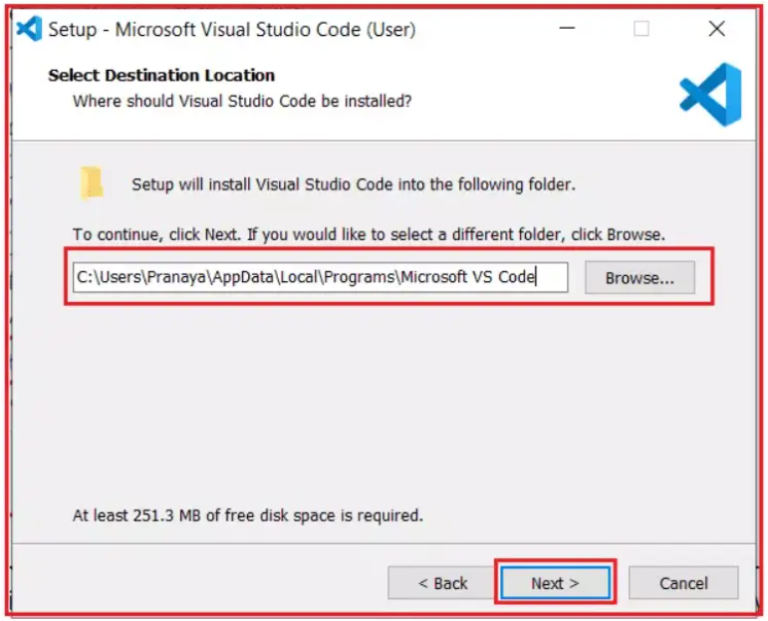Image resolution: width=768 pixels, height=621 pixels.
Task: Click the "Select Destination Location" heading
Action: (x=161, y=75)
